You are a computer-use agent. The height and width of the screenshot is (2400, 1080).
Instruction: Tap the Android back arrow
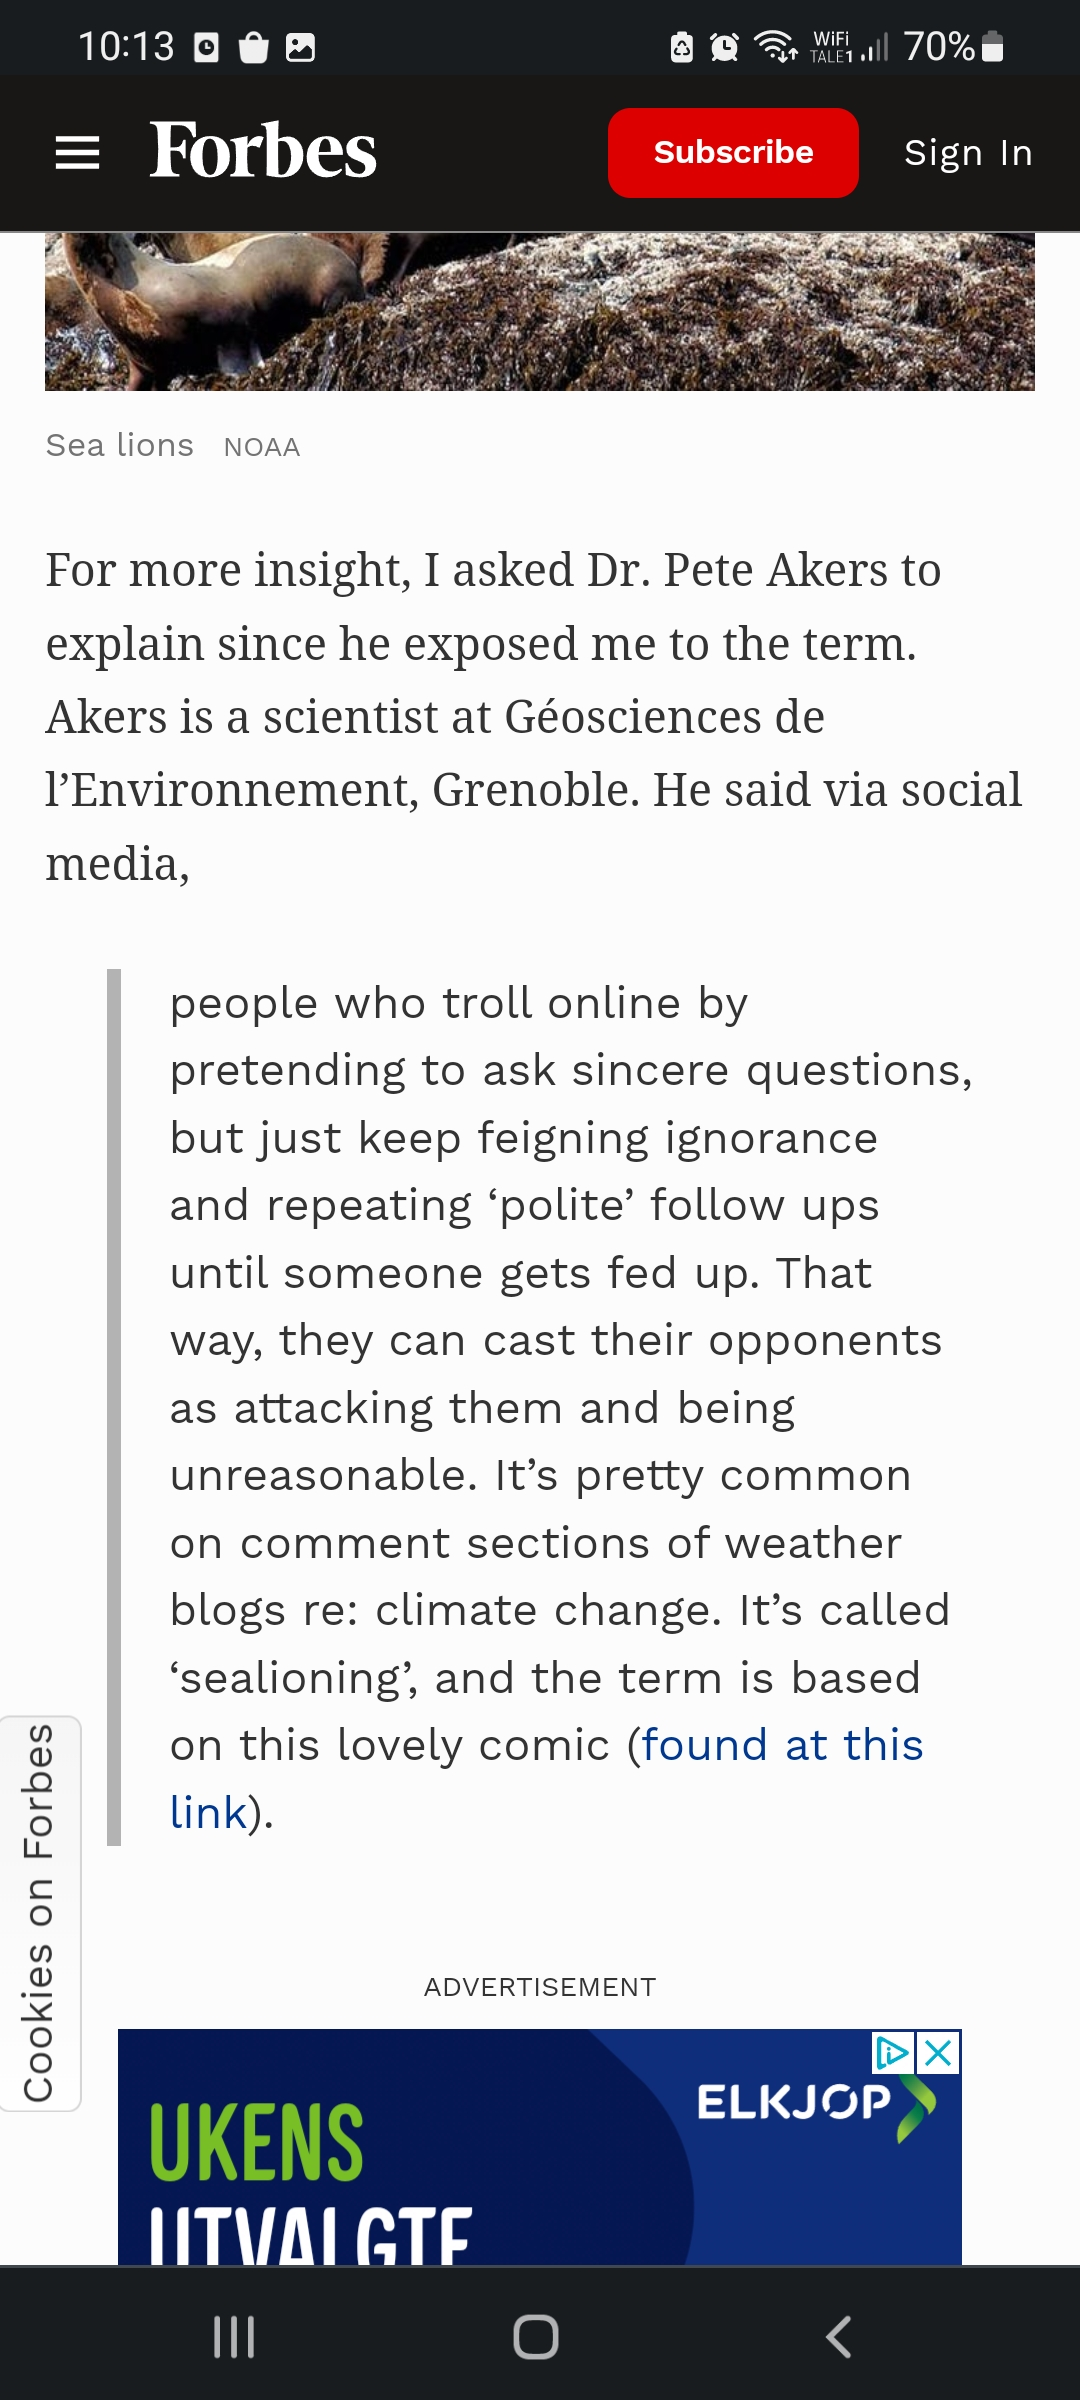pyautogui.click(x=838, y=2337)
